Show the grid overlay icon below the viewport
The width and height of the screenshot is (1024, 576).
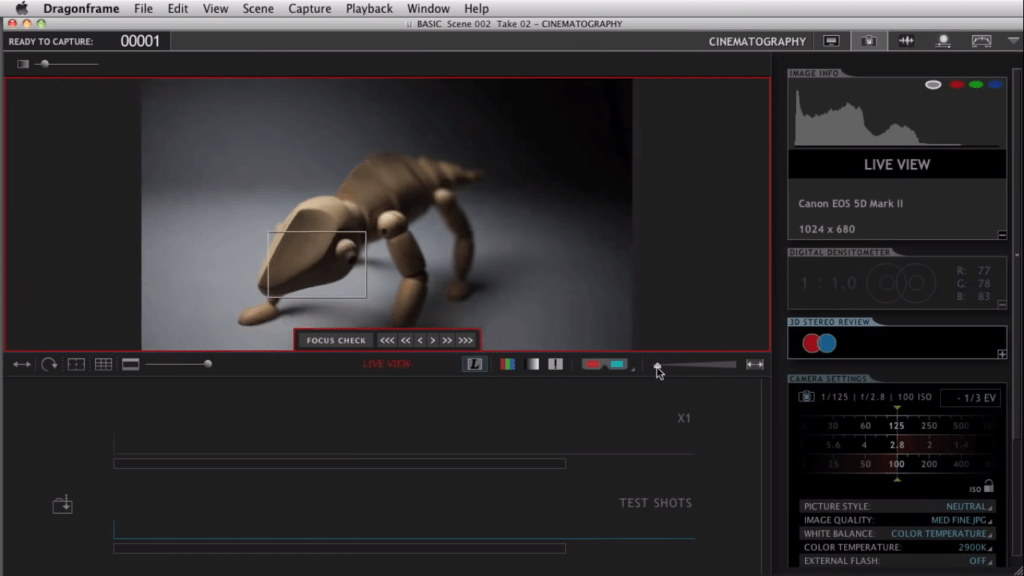102,364
